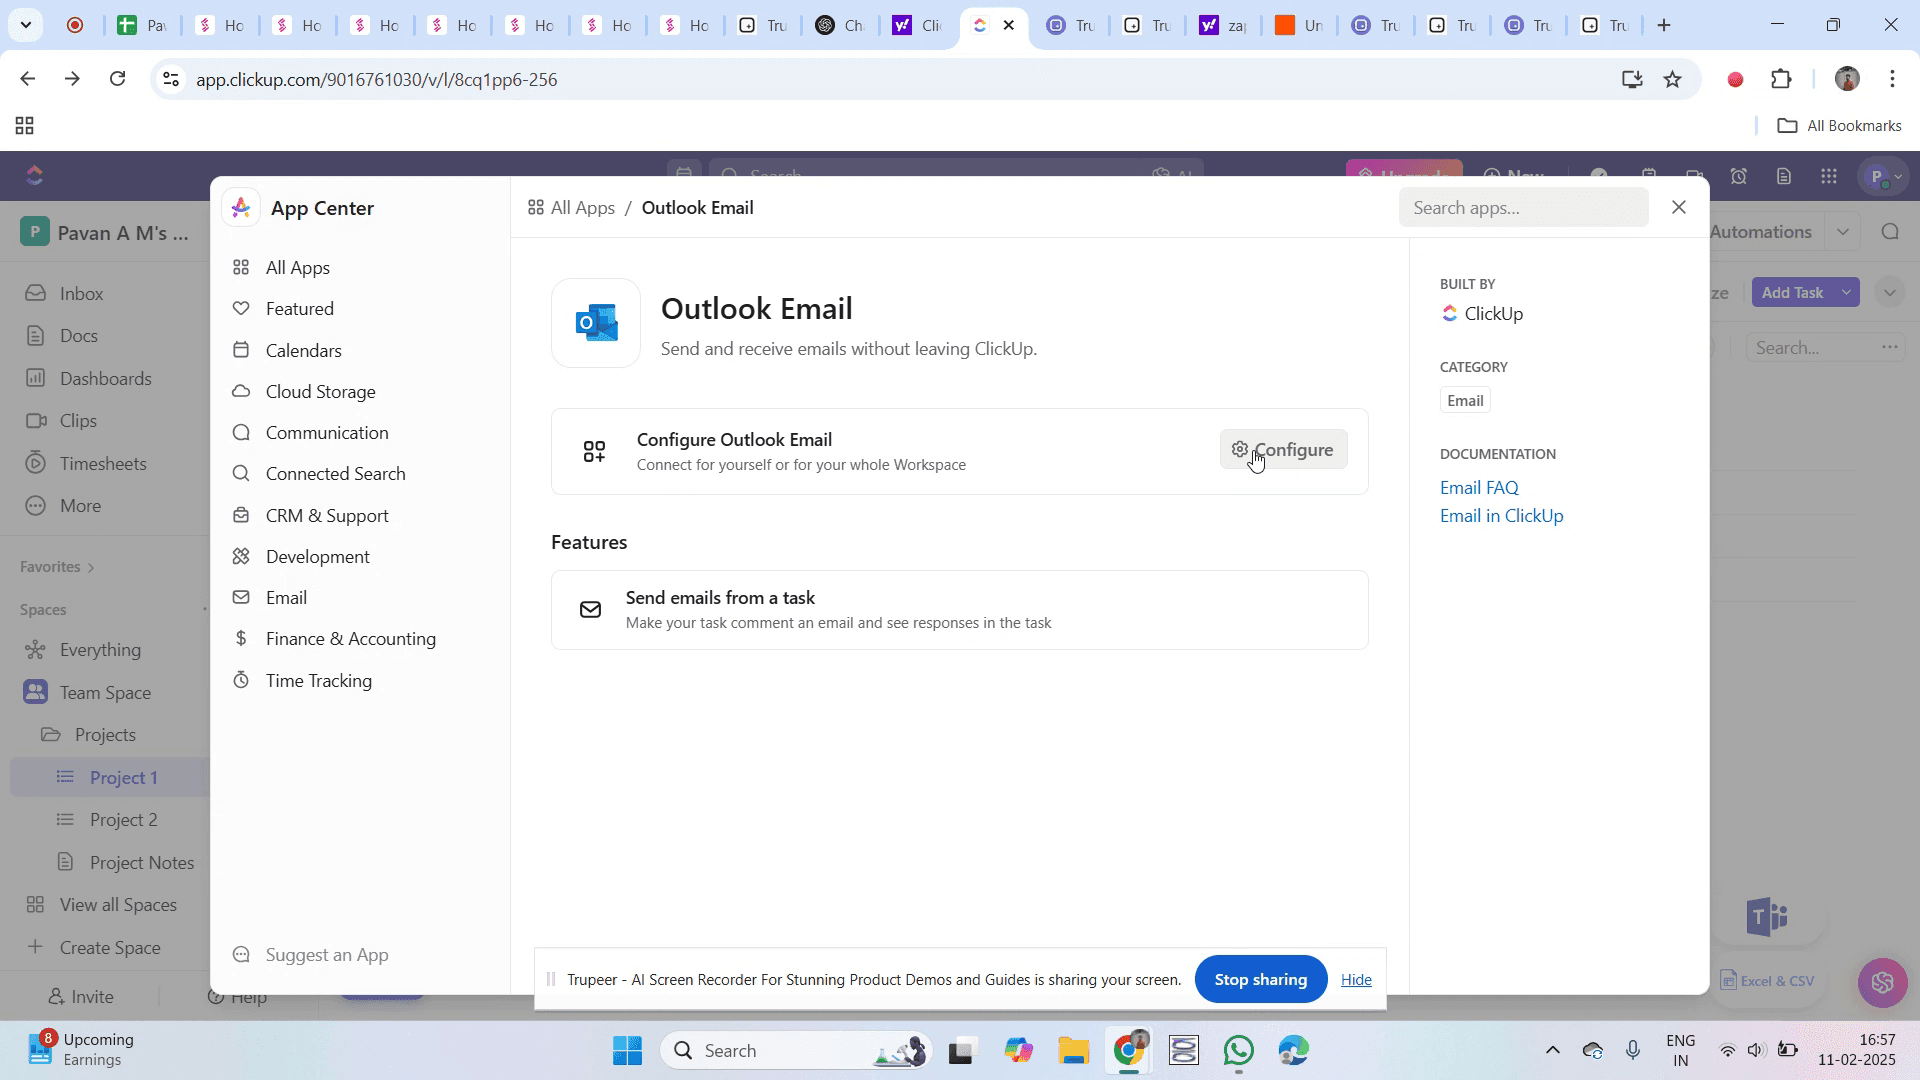1920x1080 pixels.
Task: Click the Configure gear button
Action: pyautogui.click(x=1283, y=450)
